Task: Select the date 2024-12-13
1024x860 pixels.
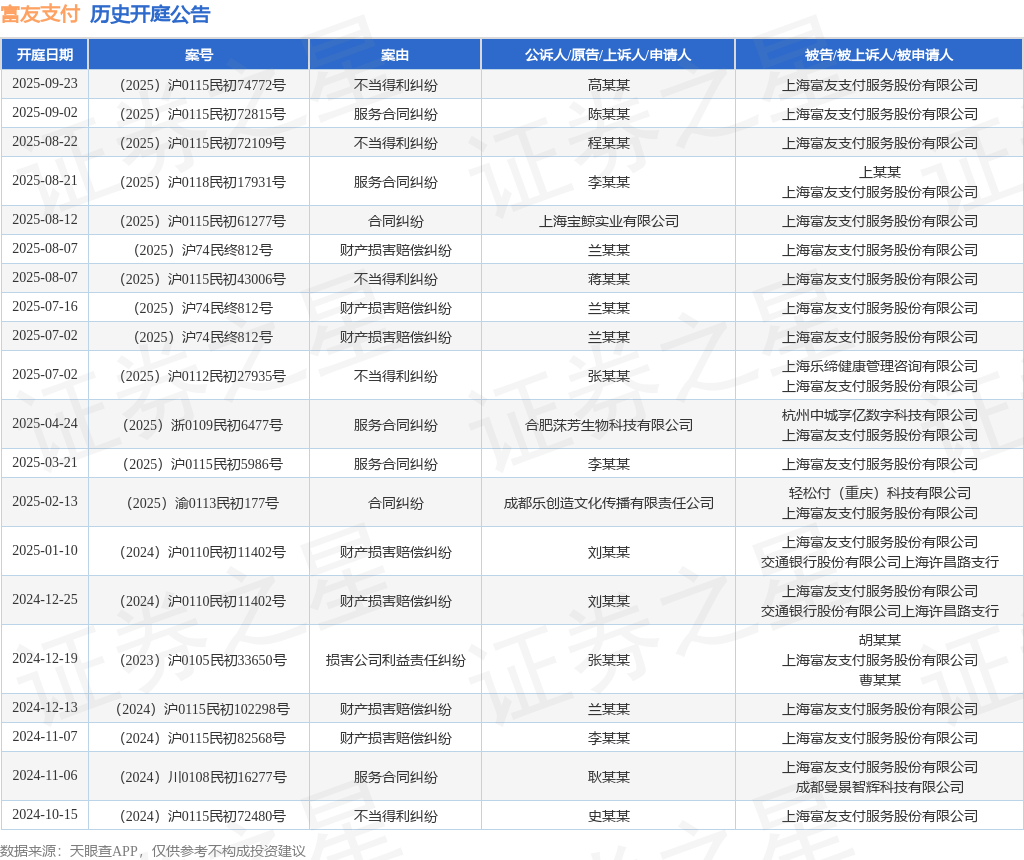Action: coord(44,707)
